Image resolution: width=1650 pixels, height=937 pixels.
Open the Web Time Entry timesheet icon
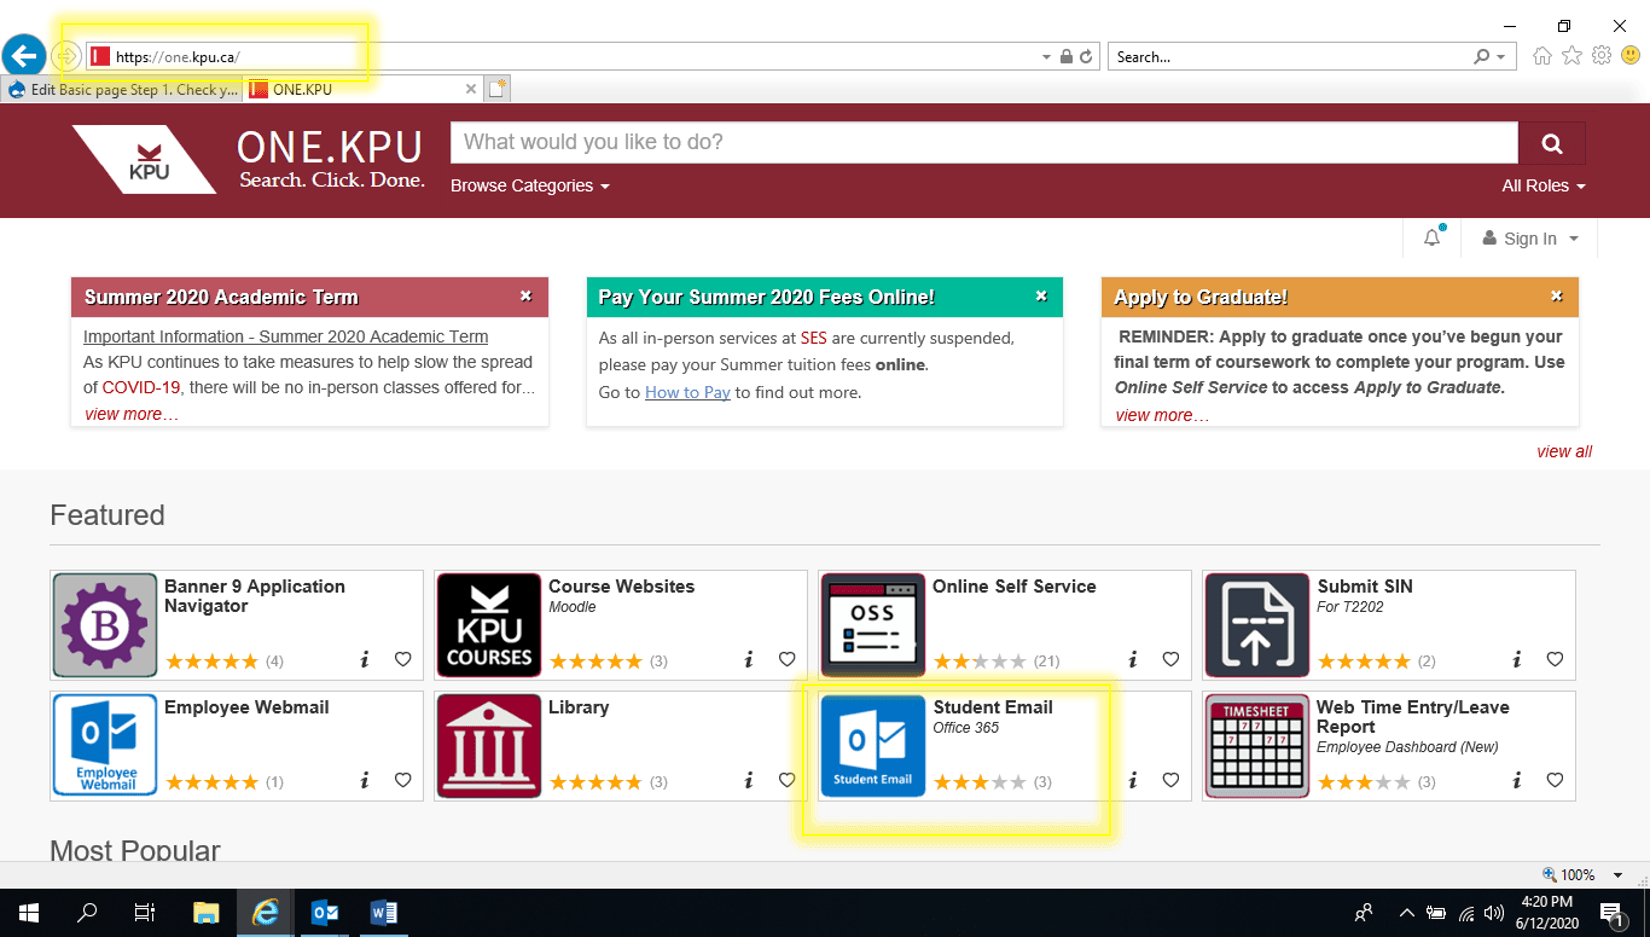click(1256, 745)
